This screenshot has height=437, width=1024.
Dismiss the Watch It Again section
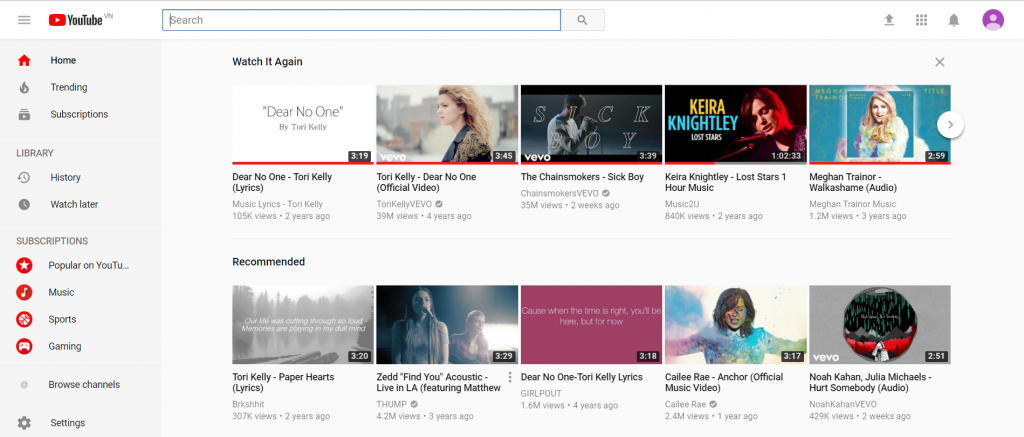point(940,62)
